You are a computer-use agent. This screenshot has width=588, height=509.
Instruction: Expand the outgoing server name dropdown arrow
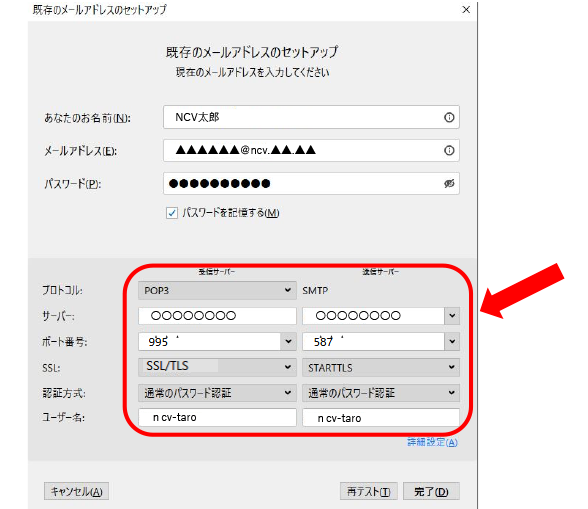click(x=452, y=316)
